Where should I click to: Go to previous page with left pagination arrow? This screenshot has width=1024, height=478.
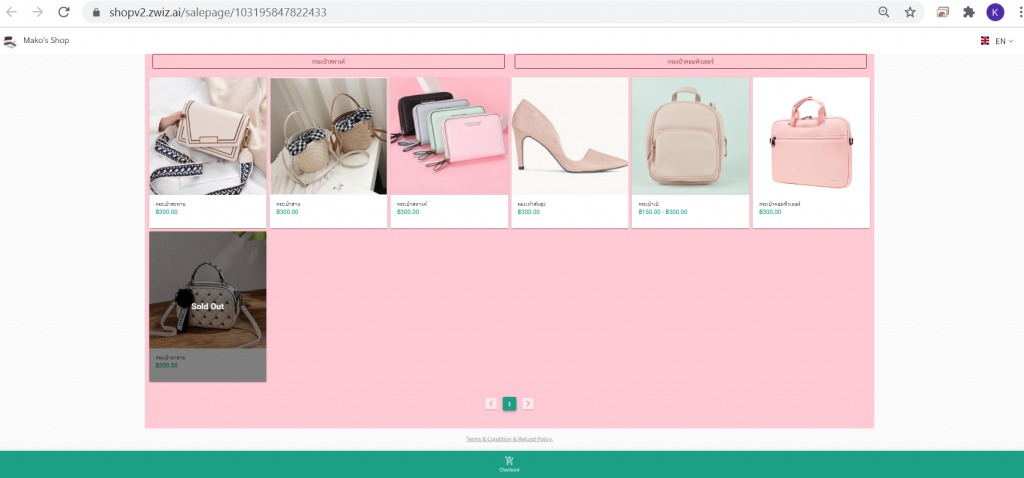click(x=491, y=404)
